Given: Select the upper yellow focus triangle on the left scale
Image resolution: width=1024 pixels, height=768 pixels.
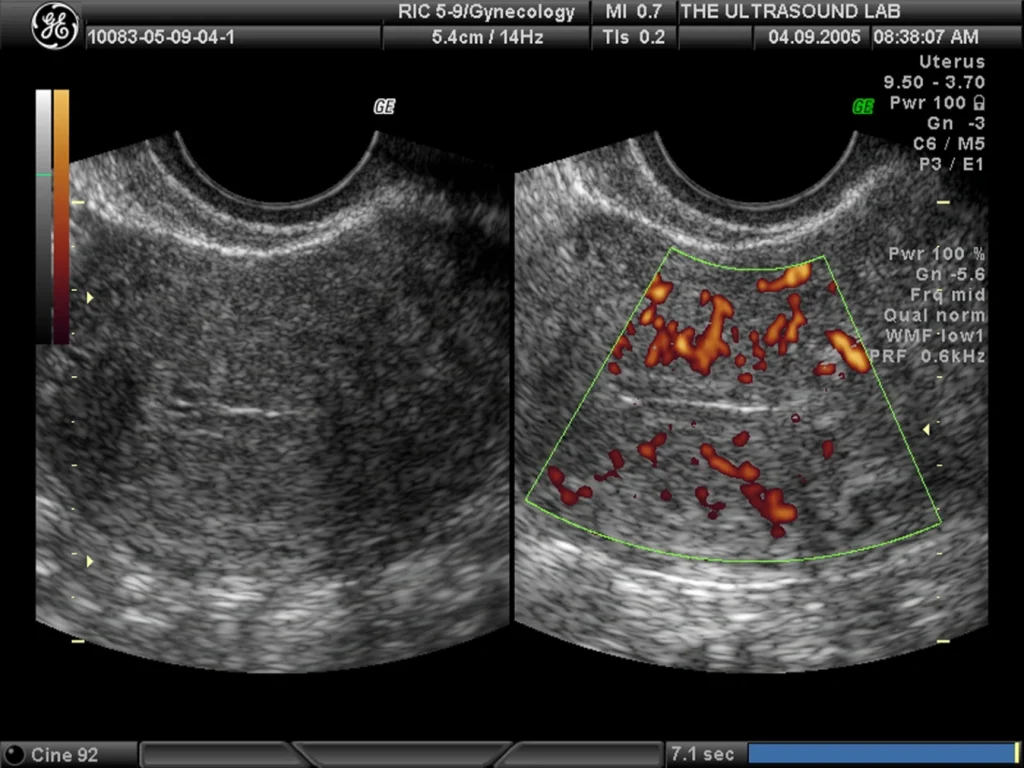Looking at the screenshot, I should [90, 298].
